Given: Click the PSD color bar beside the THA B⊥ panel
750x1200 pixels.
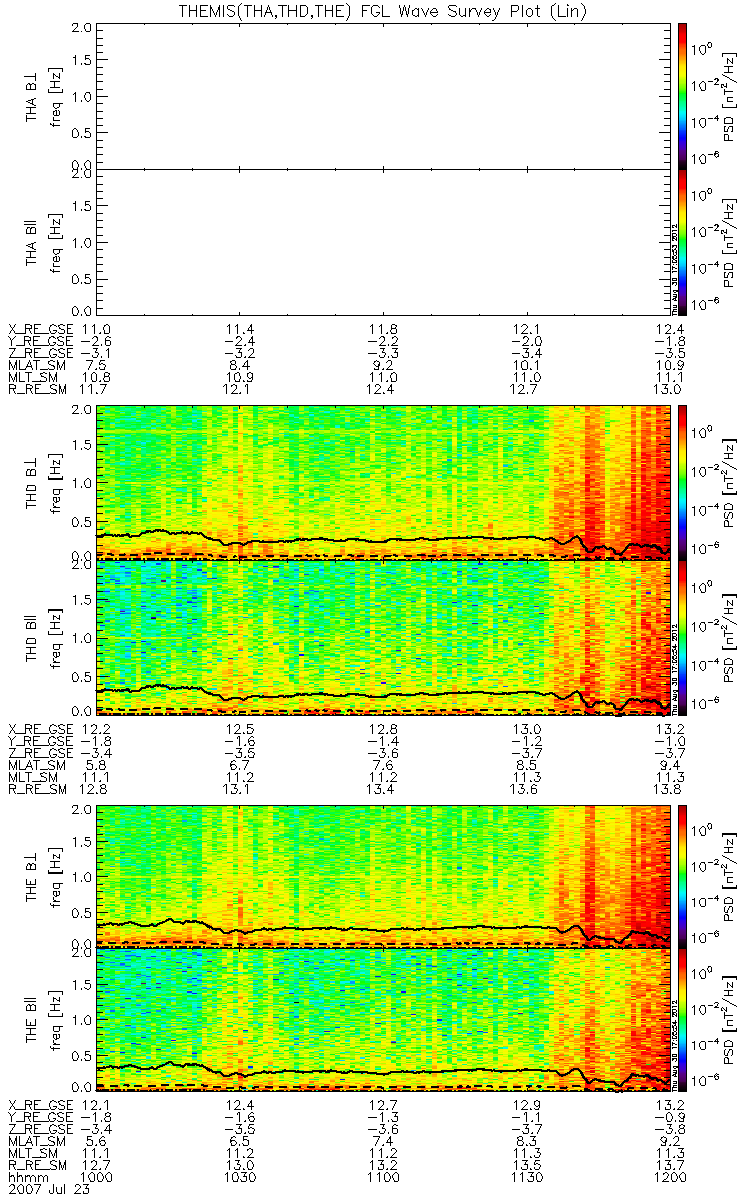Looking at the screenshot, I should 683,96.
